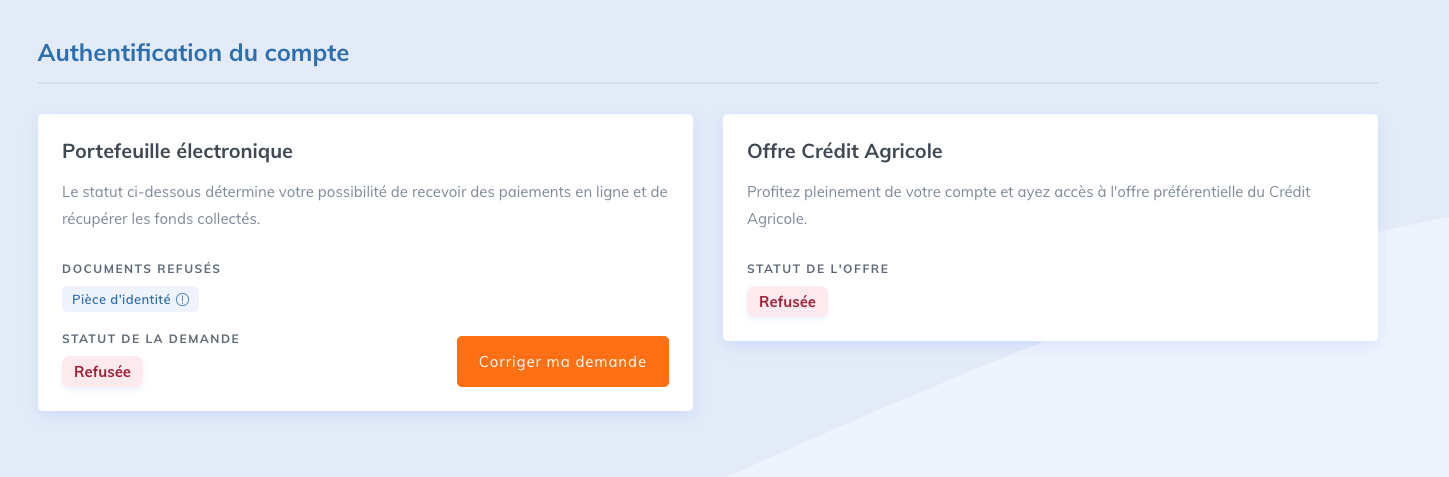The image size is (1449, 477).
Task: Select the Pièce d'identité document tag
Action: click(130, 299)
